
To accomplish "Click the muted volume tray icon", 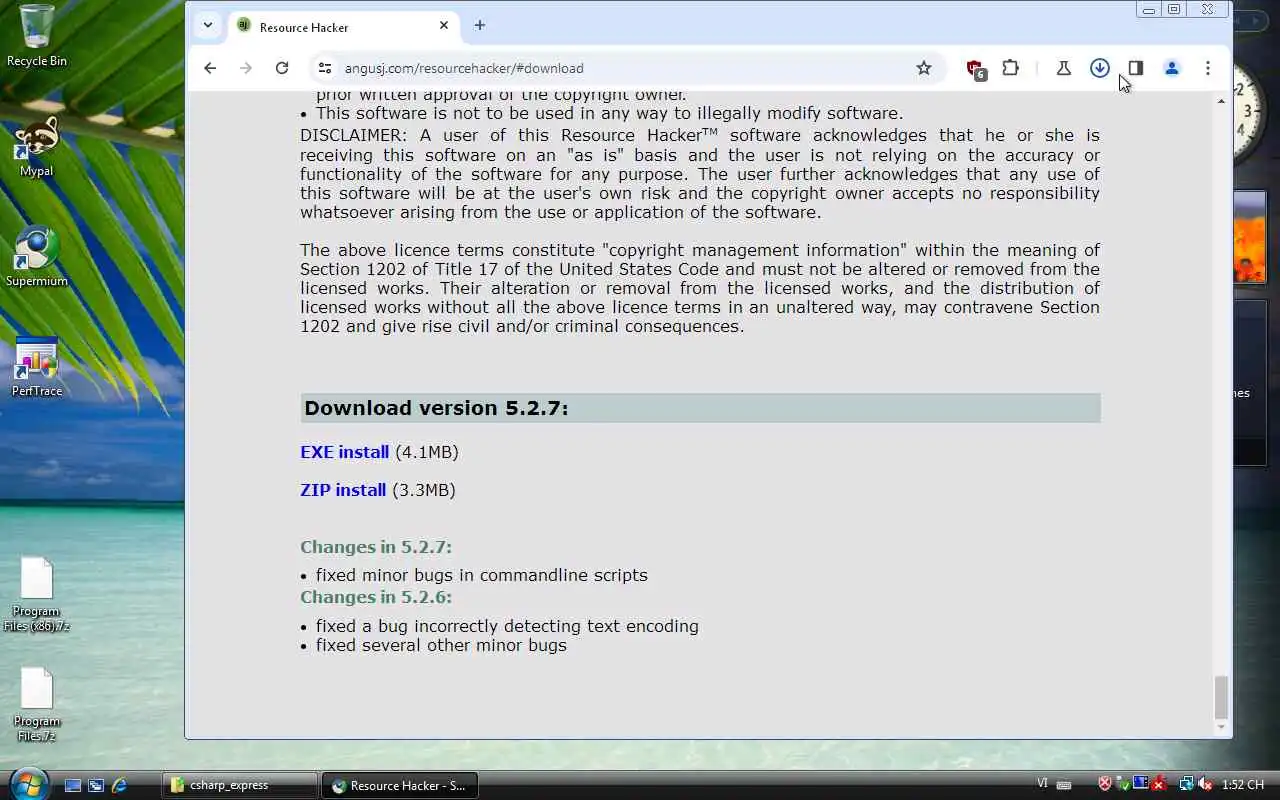I will click(x=1205, y=785).
